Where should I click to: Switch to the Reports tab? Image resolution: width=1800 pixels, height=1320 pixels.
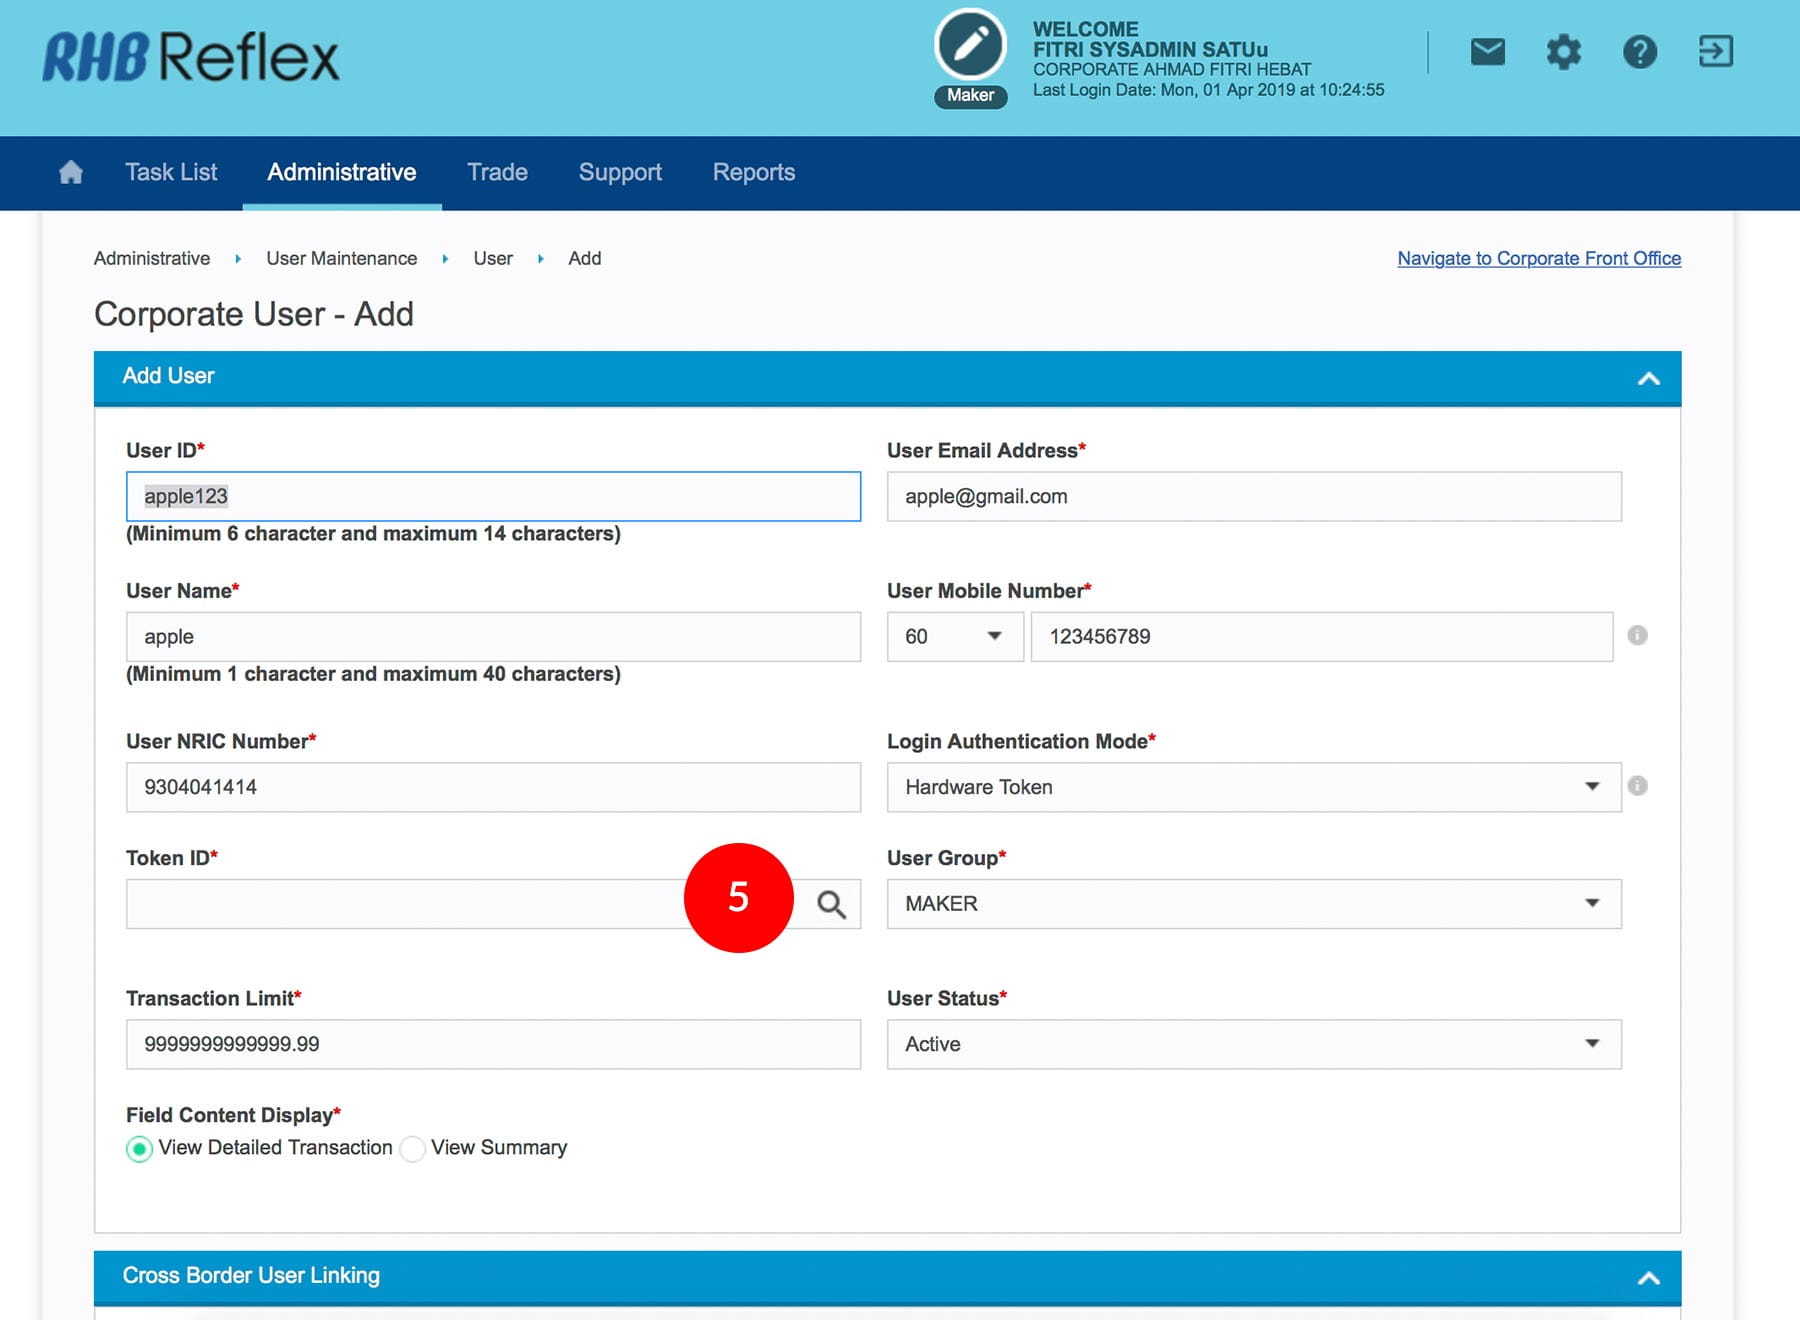click(x=753, y=172)
